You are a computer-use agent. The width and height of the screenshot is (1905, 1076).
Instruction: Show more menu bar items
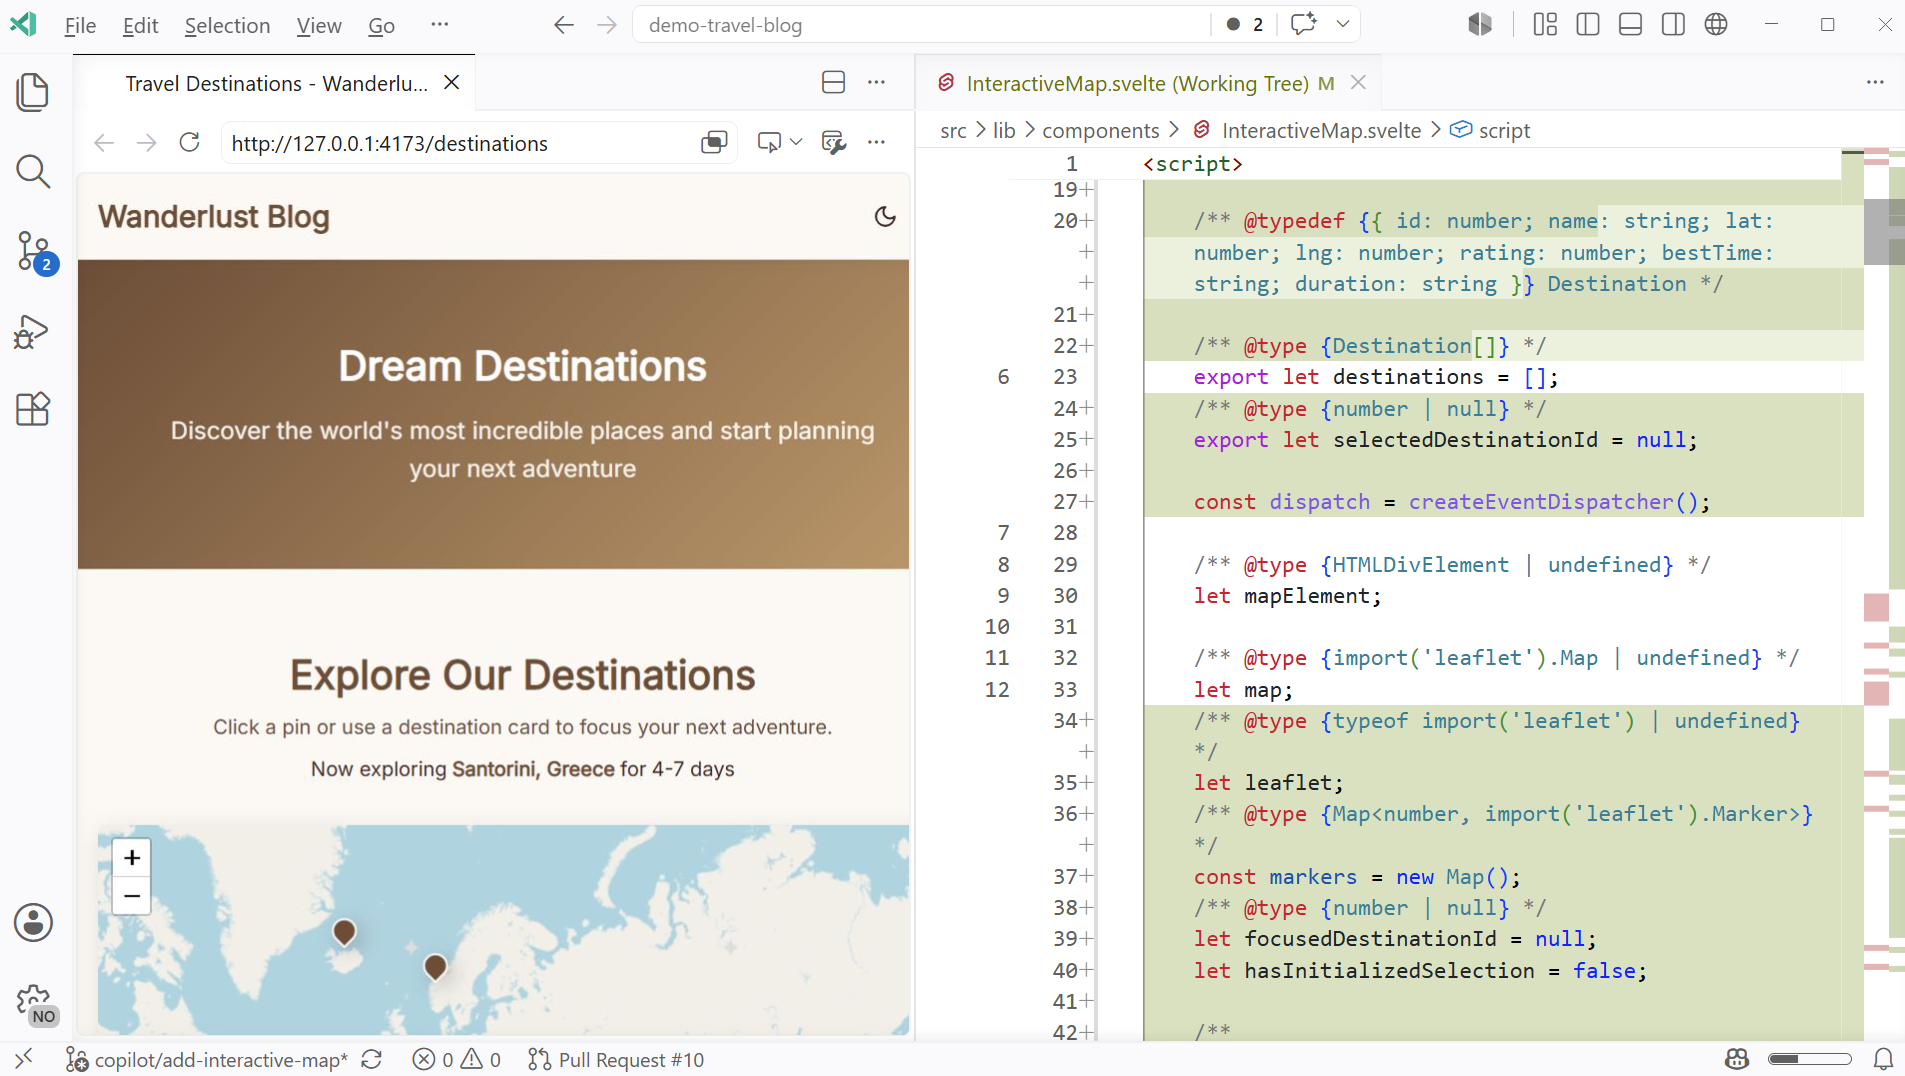tap(439, 24)
